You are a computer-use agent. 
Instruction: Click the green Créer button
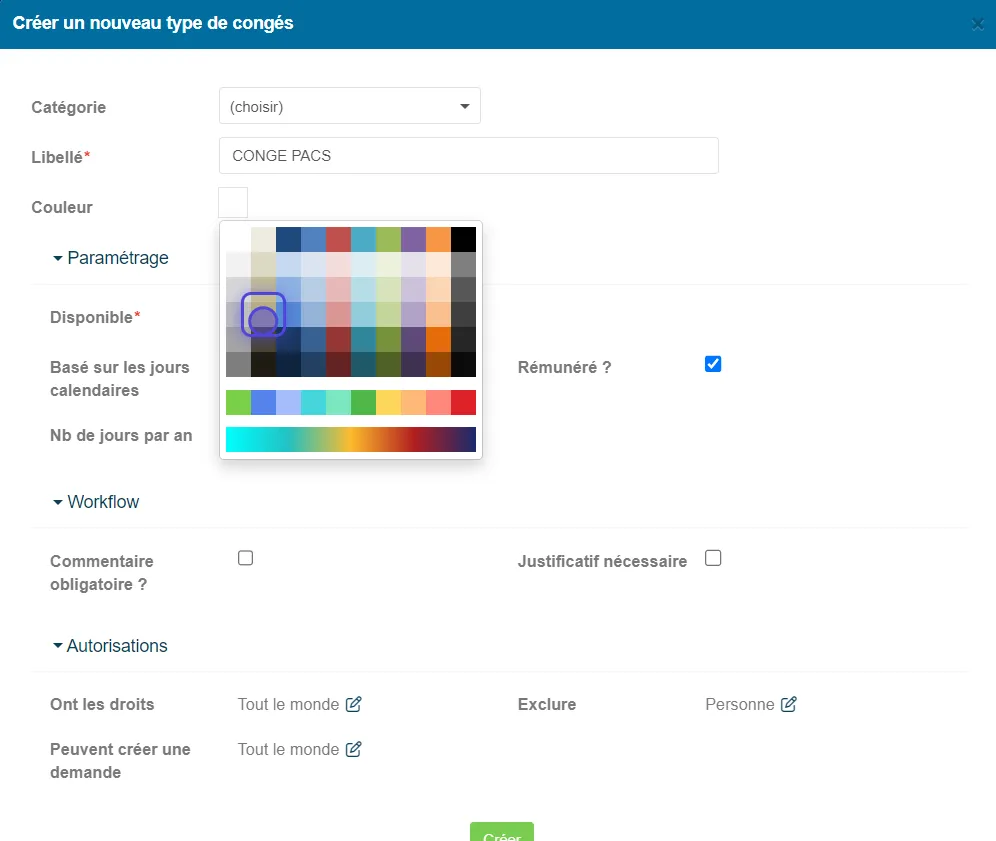tap(502, 832)
